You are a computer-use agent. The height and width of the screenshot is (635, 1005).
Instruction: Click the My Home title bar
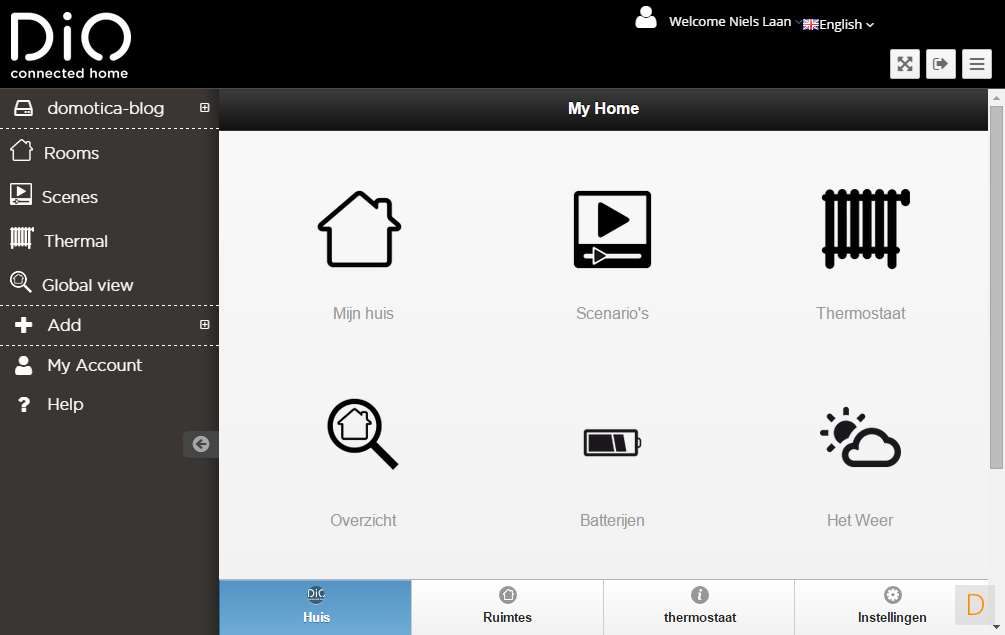tap(603, 108)
